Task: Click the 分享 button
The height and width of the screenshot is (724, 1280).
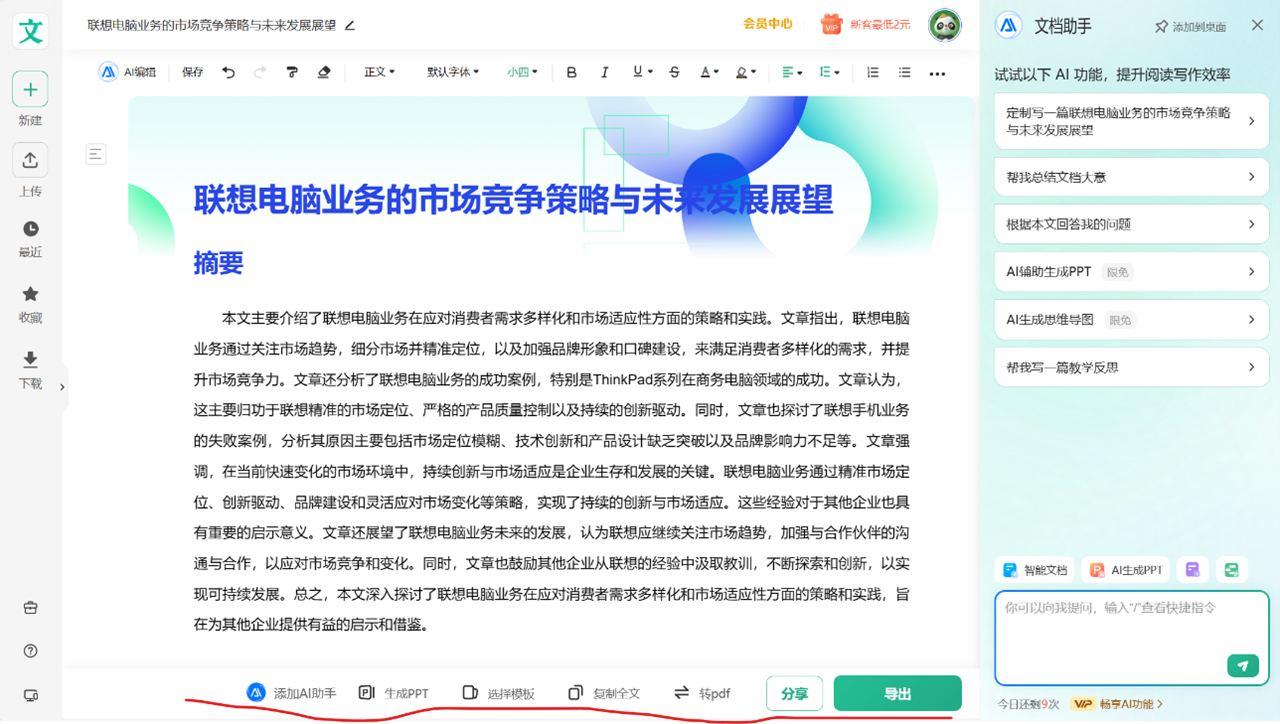Action: (794, 693)
